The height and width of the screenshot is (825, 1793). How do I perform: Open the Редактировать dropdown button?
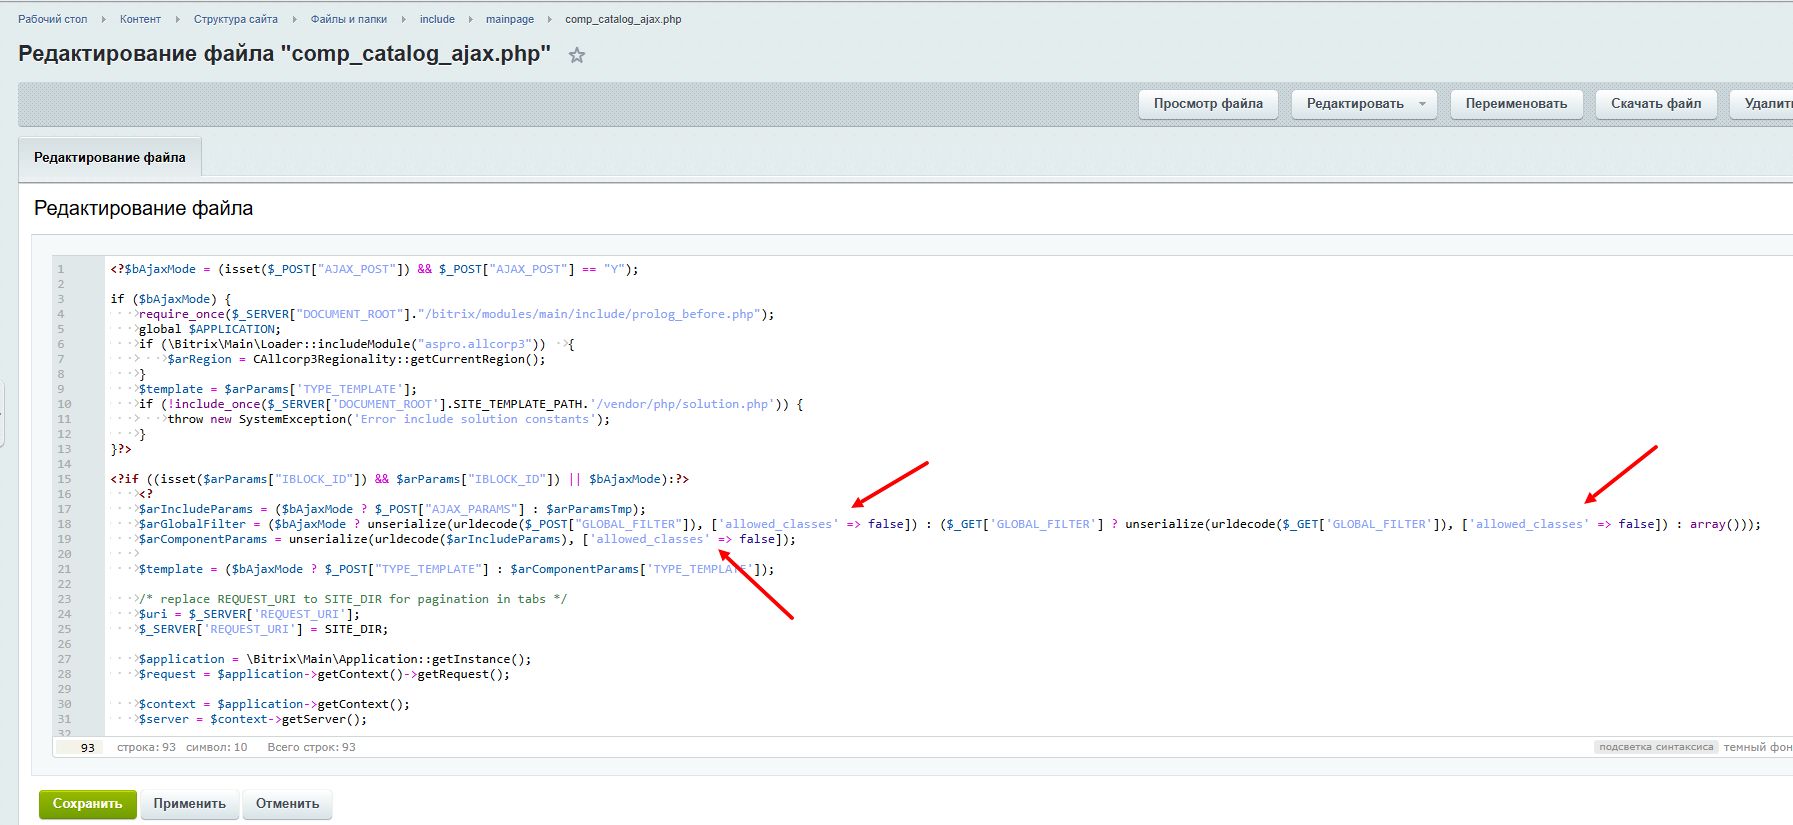point(1364,104)
